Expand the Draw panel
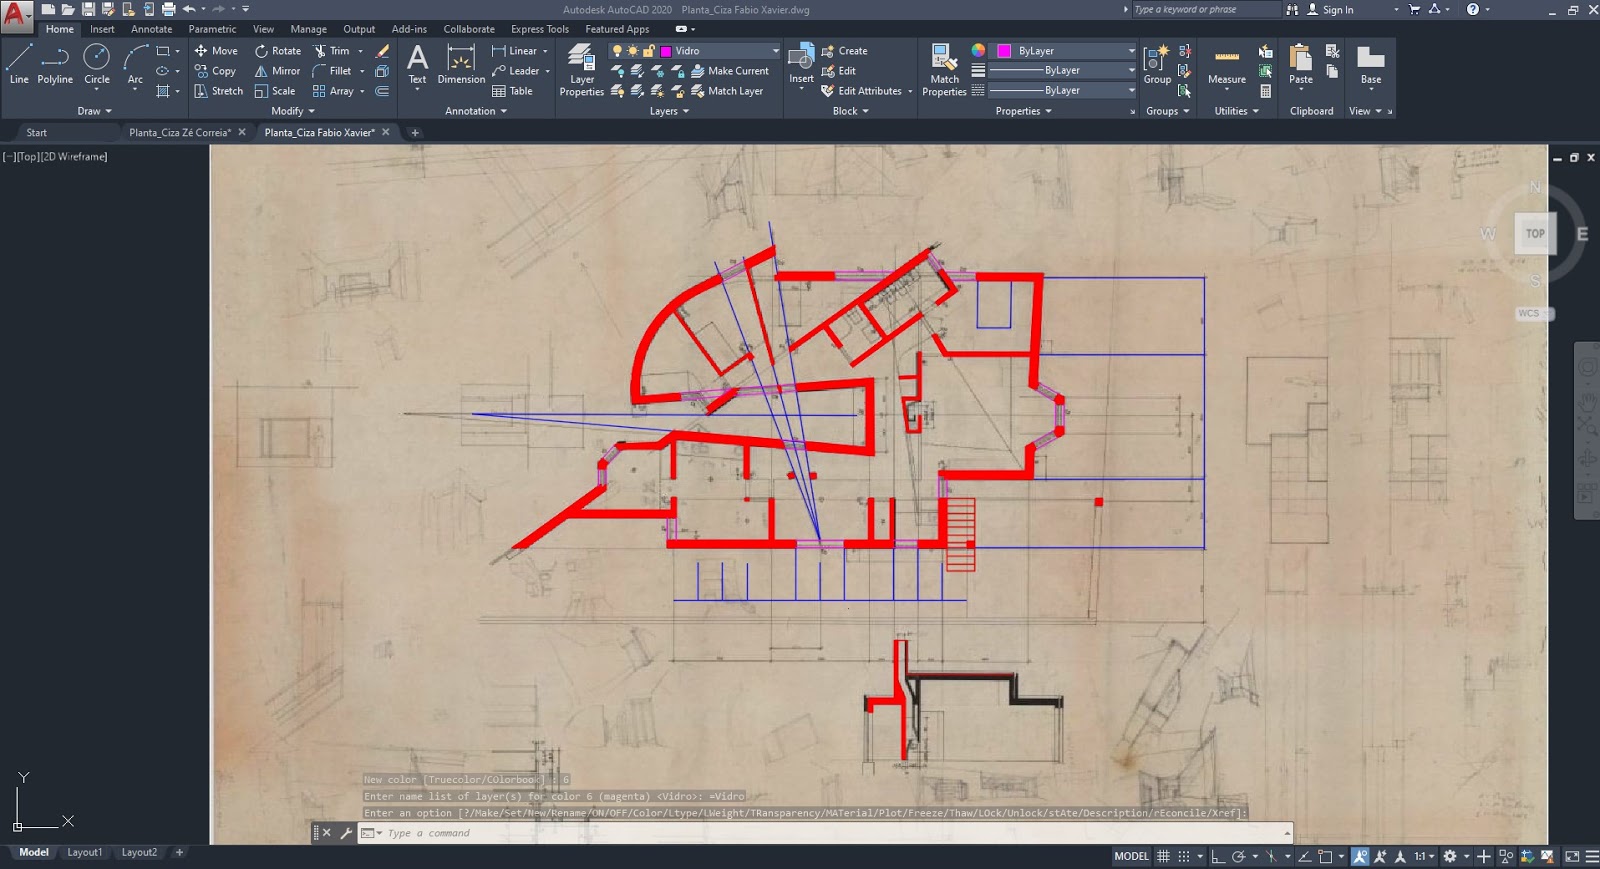1600x869 pixels. click(x=94, y=111)
